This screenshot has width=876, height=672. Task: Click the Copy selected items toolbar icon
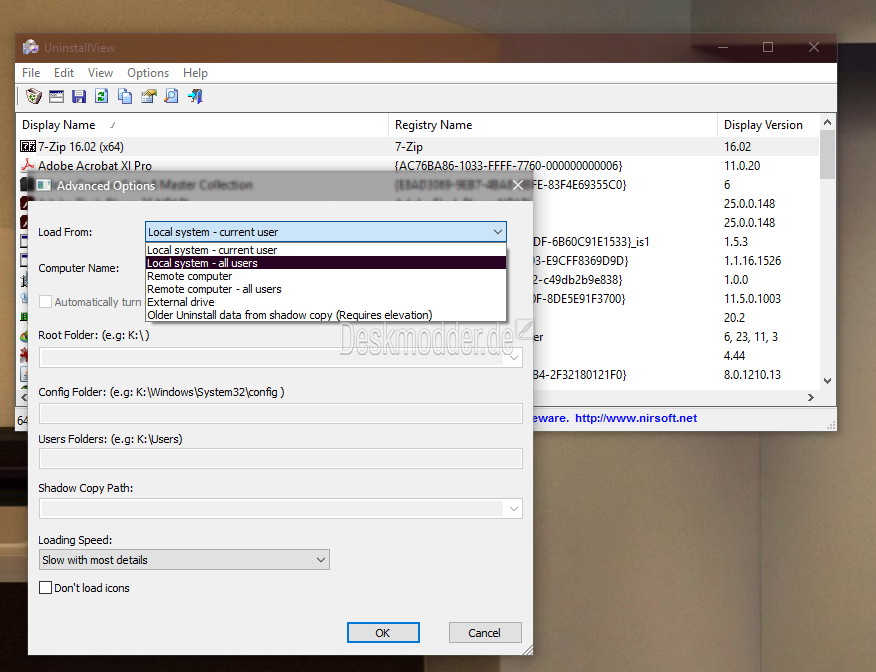(x=125, y=96)
